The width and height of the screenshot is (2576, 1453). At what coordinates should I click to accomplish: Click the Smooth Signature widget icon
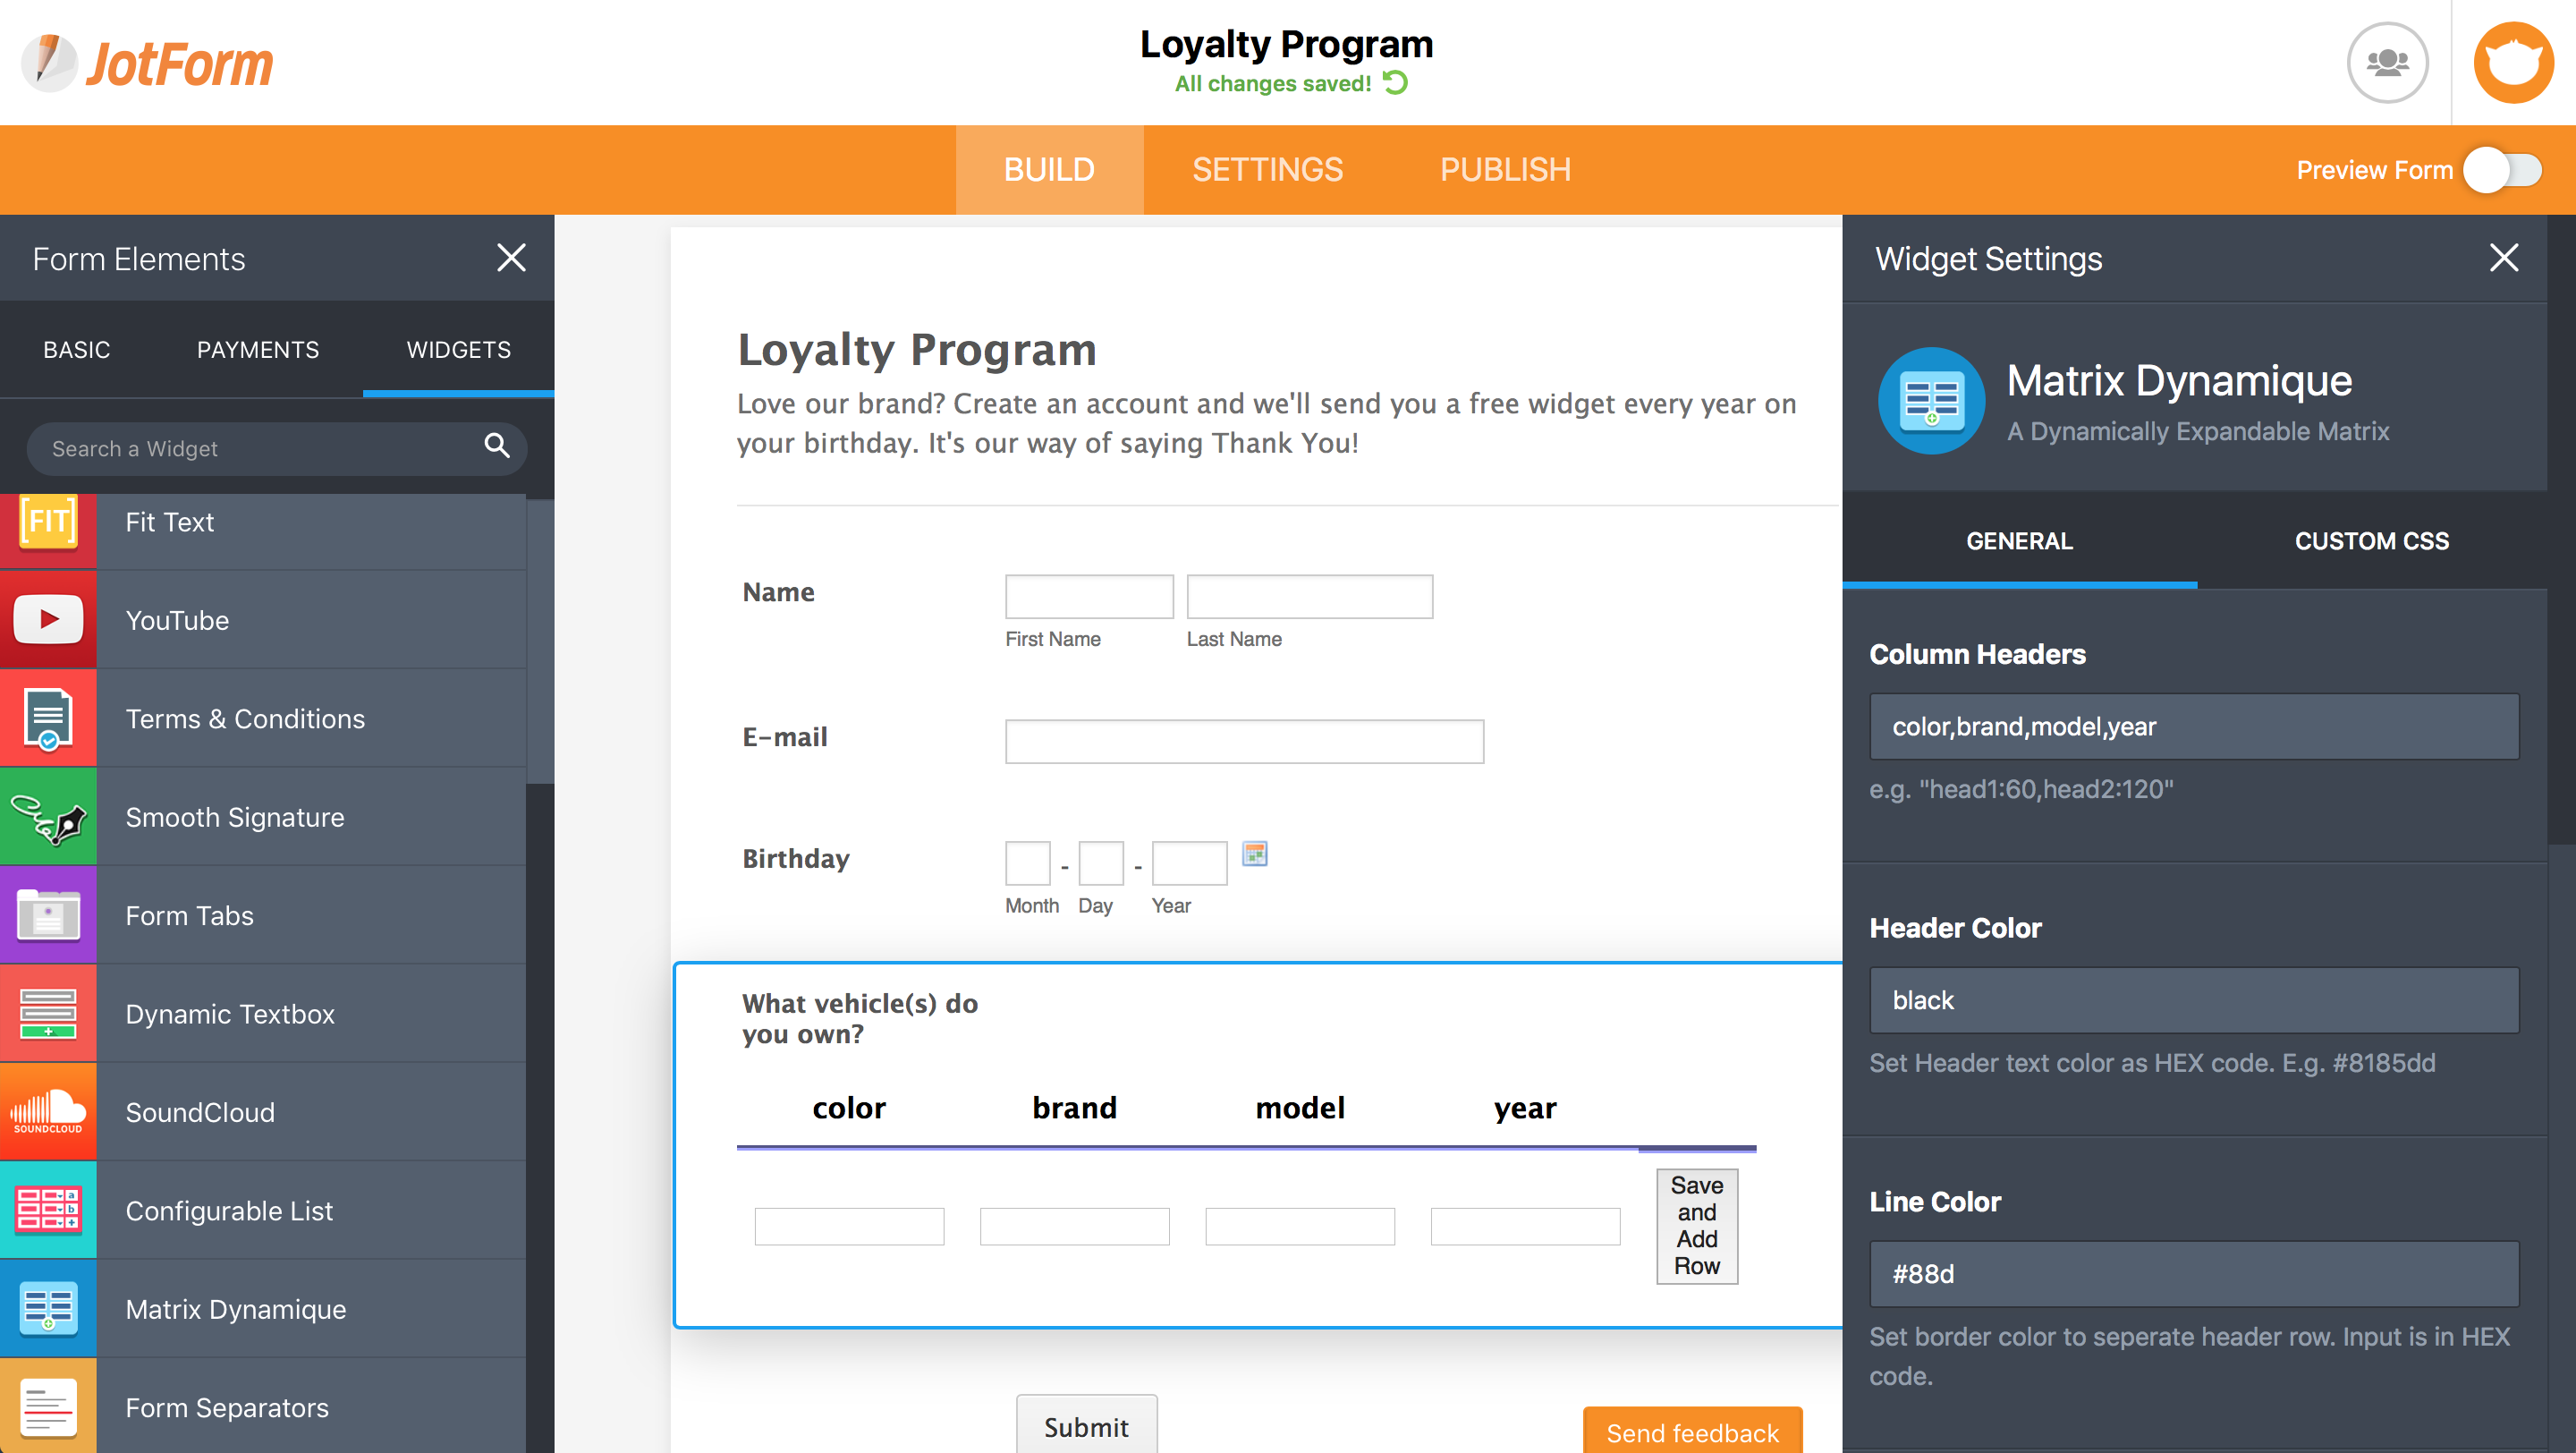(47, 816)
